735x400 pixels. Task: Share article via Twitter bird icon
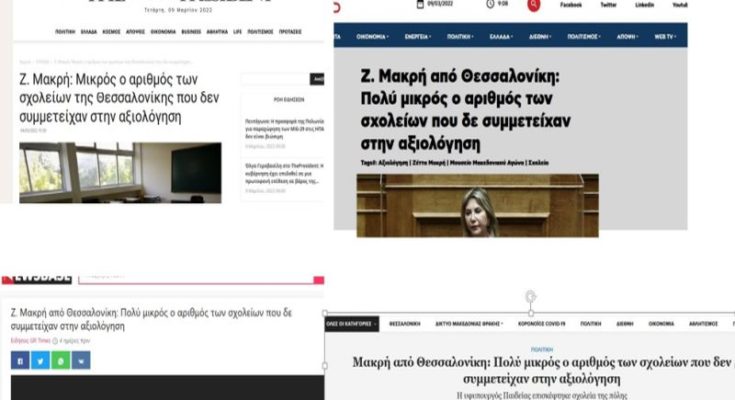pyautogui.click(x=40, y=361)
